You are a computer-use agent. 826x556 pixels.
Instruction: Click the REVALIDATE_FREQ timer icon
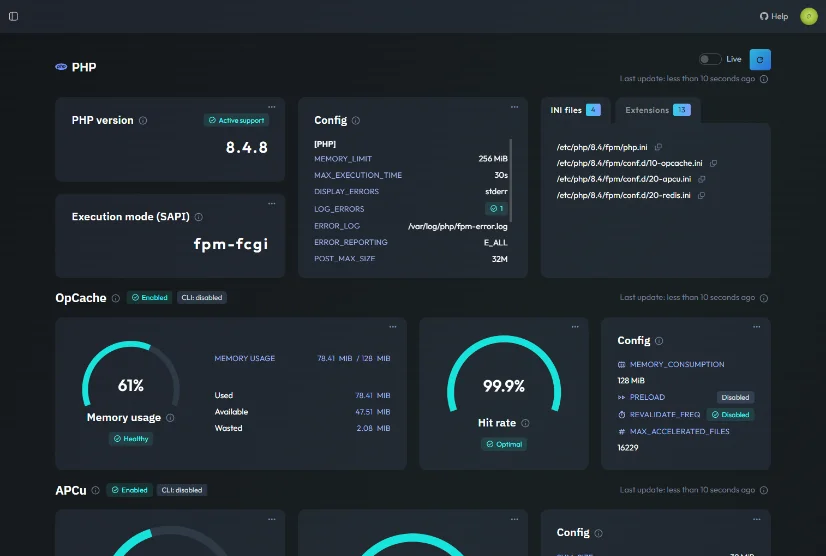622,415
